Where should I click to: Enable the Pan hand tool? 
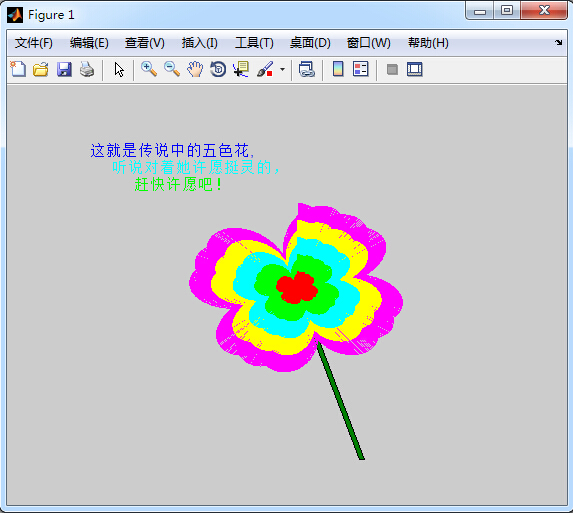point(195,69)
